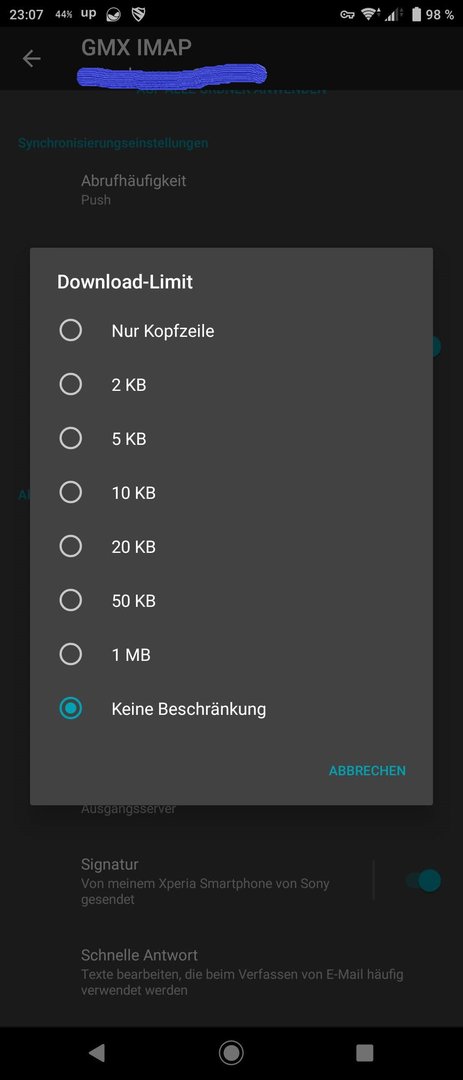
Task: Select the Nur Kopfzeile radio button
Action: tap(70, 331)
